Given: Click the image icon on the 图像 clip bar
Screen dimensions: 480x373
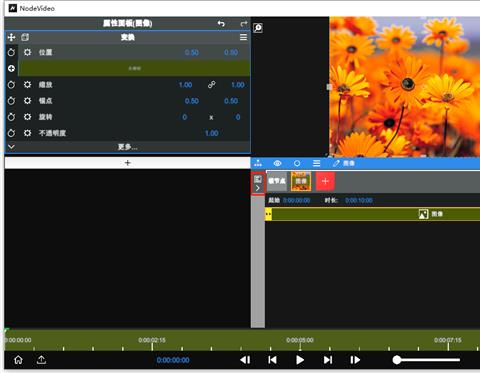Looking at the screenshot, I should tap(423, 214).
